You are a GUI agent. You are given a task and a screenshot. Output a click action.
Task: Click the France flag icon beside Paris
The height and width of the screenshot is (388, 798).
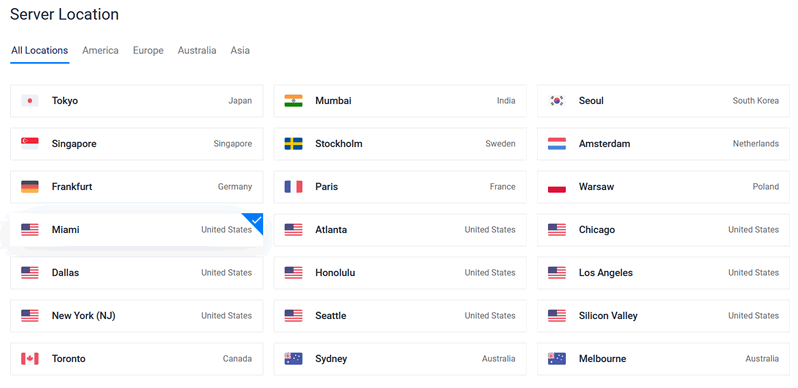coord(293,187)
